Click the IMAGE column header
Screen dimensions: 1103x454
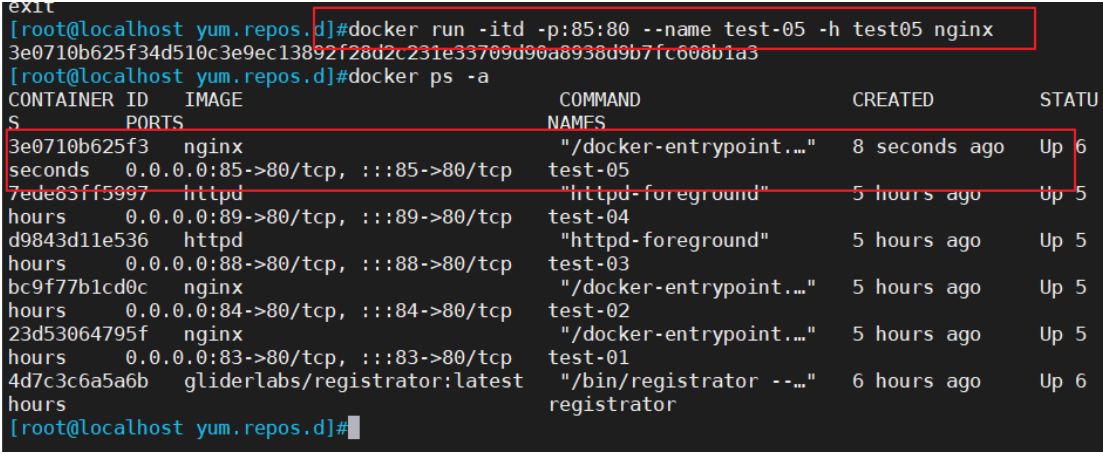(x=213, y=100)
